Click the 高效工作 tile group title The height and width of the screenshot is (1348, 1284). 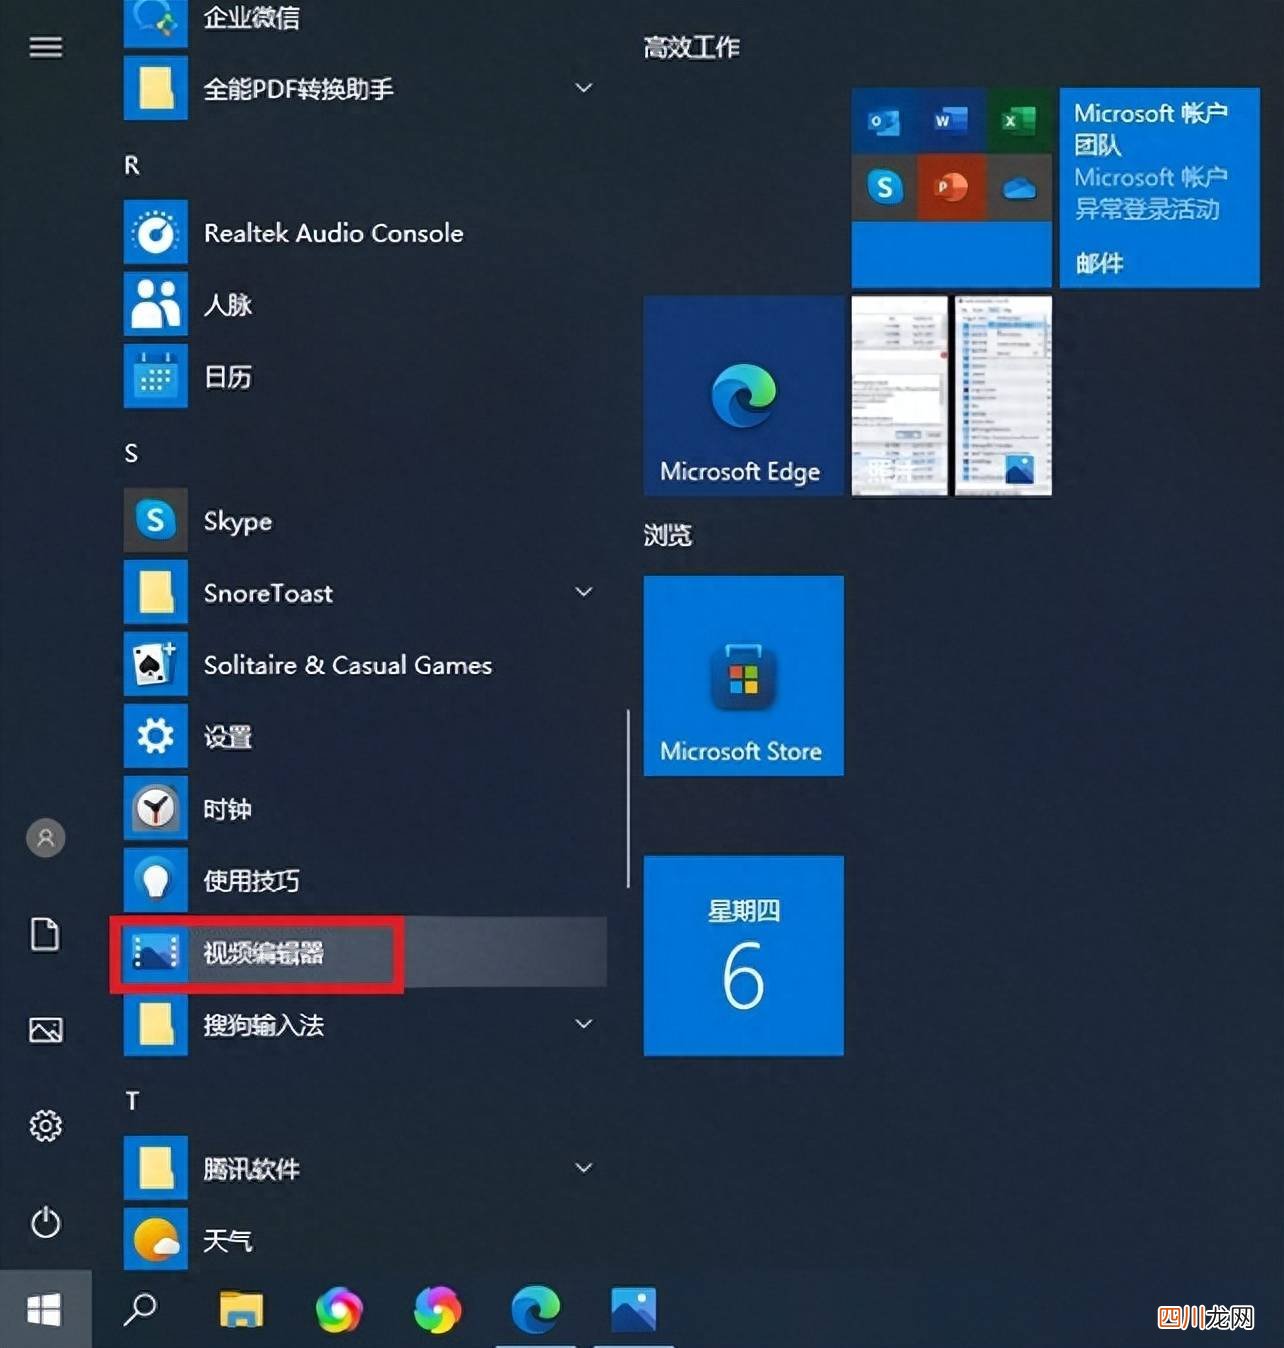point(691,47)
